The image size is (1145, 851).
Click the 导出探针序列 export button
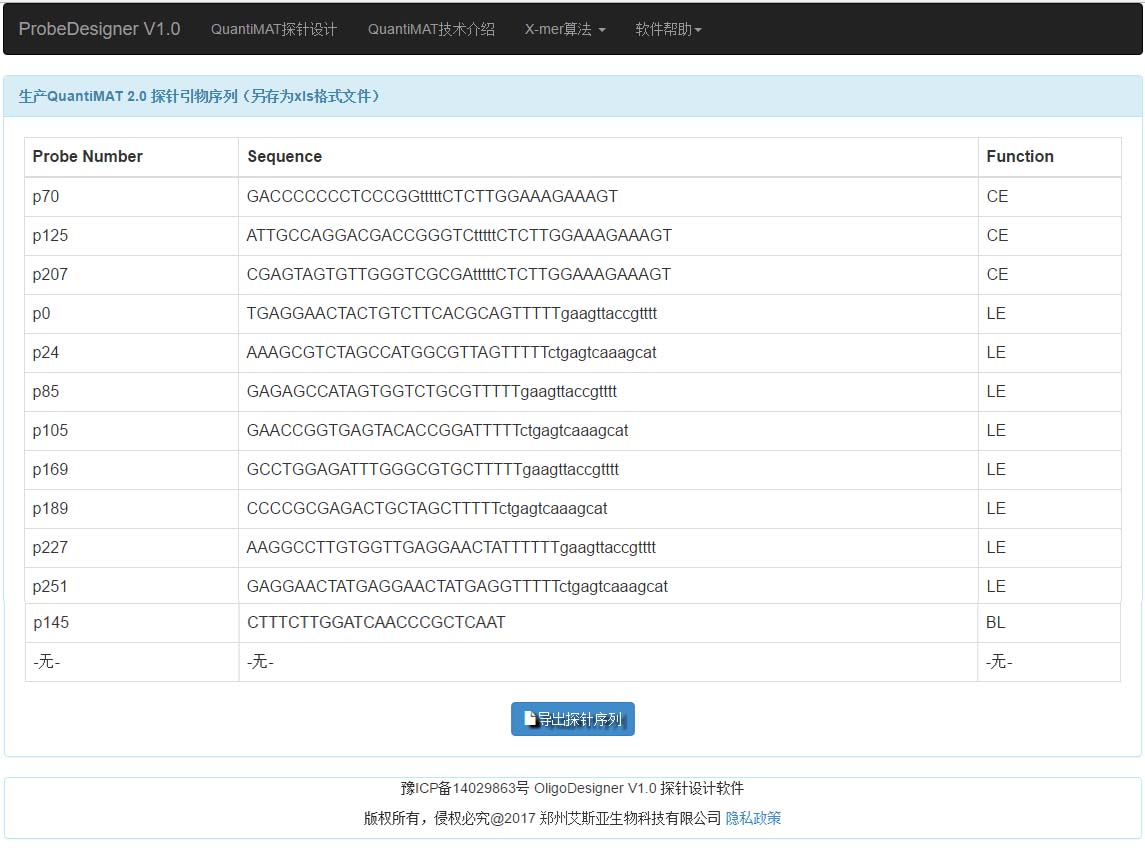[572, 719]
